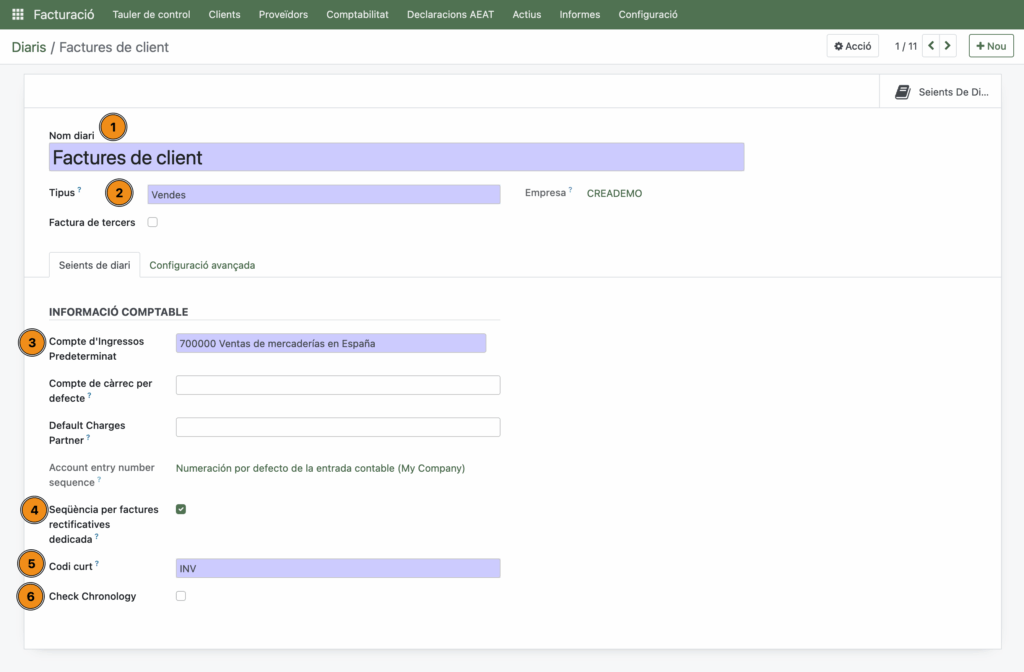1024x672 pixels.
Task: Uncheck Seqüència per factures rectificatives dedicada
Action: click(x=181, y=509)
